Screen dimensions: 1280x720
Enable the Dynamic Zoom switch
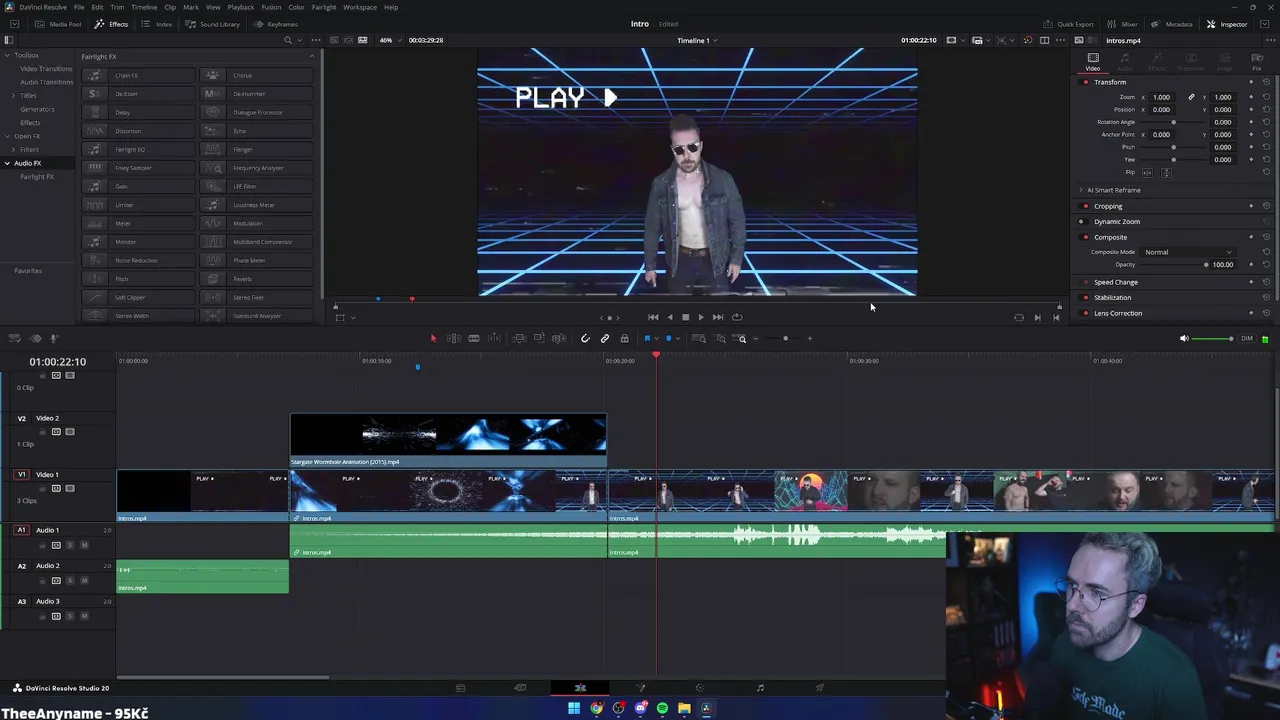pyautogui.click(x=1081, y=221)
